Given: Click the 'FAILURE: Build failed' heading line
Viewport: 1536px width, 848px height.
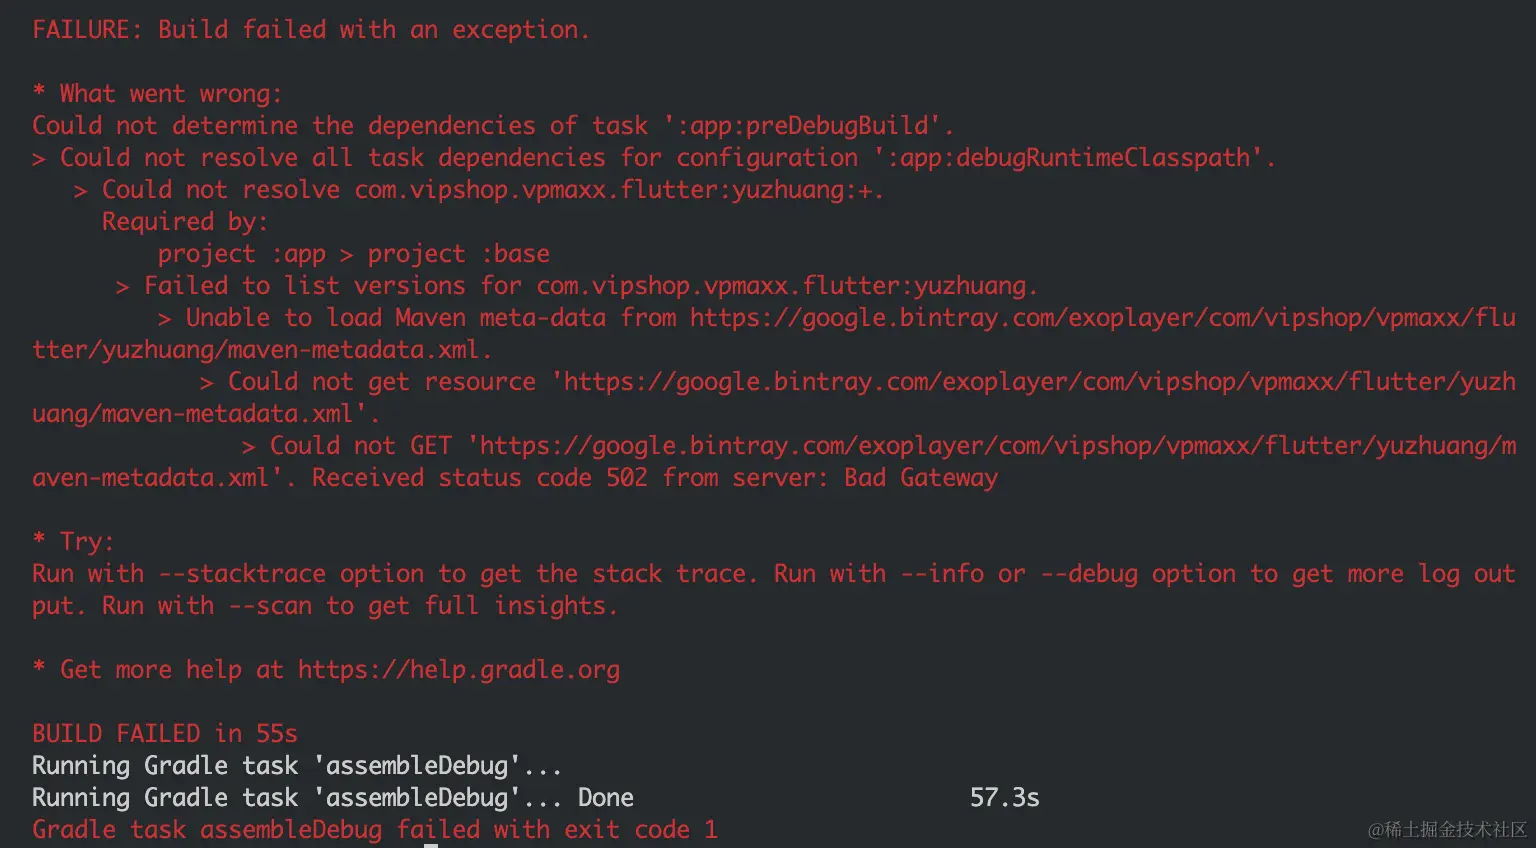Looking at the screenshot, I should [311, 30].
